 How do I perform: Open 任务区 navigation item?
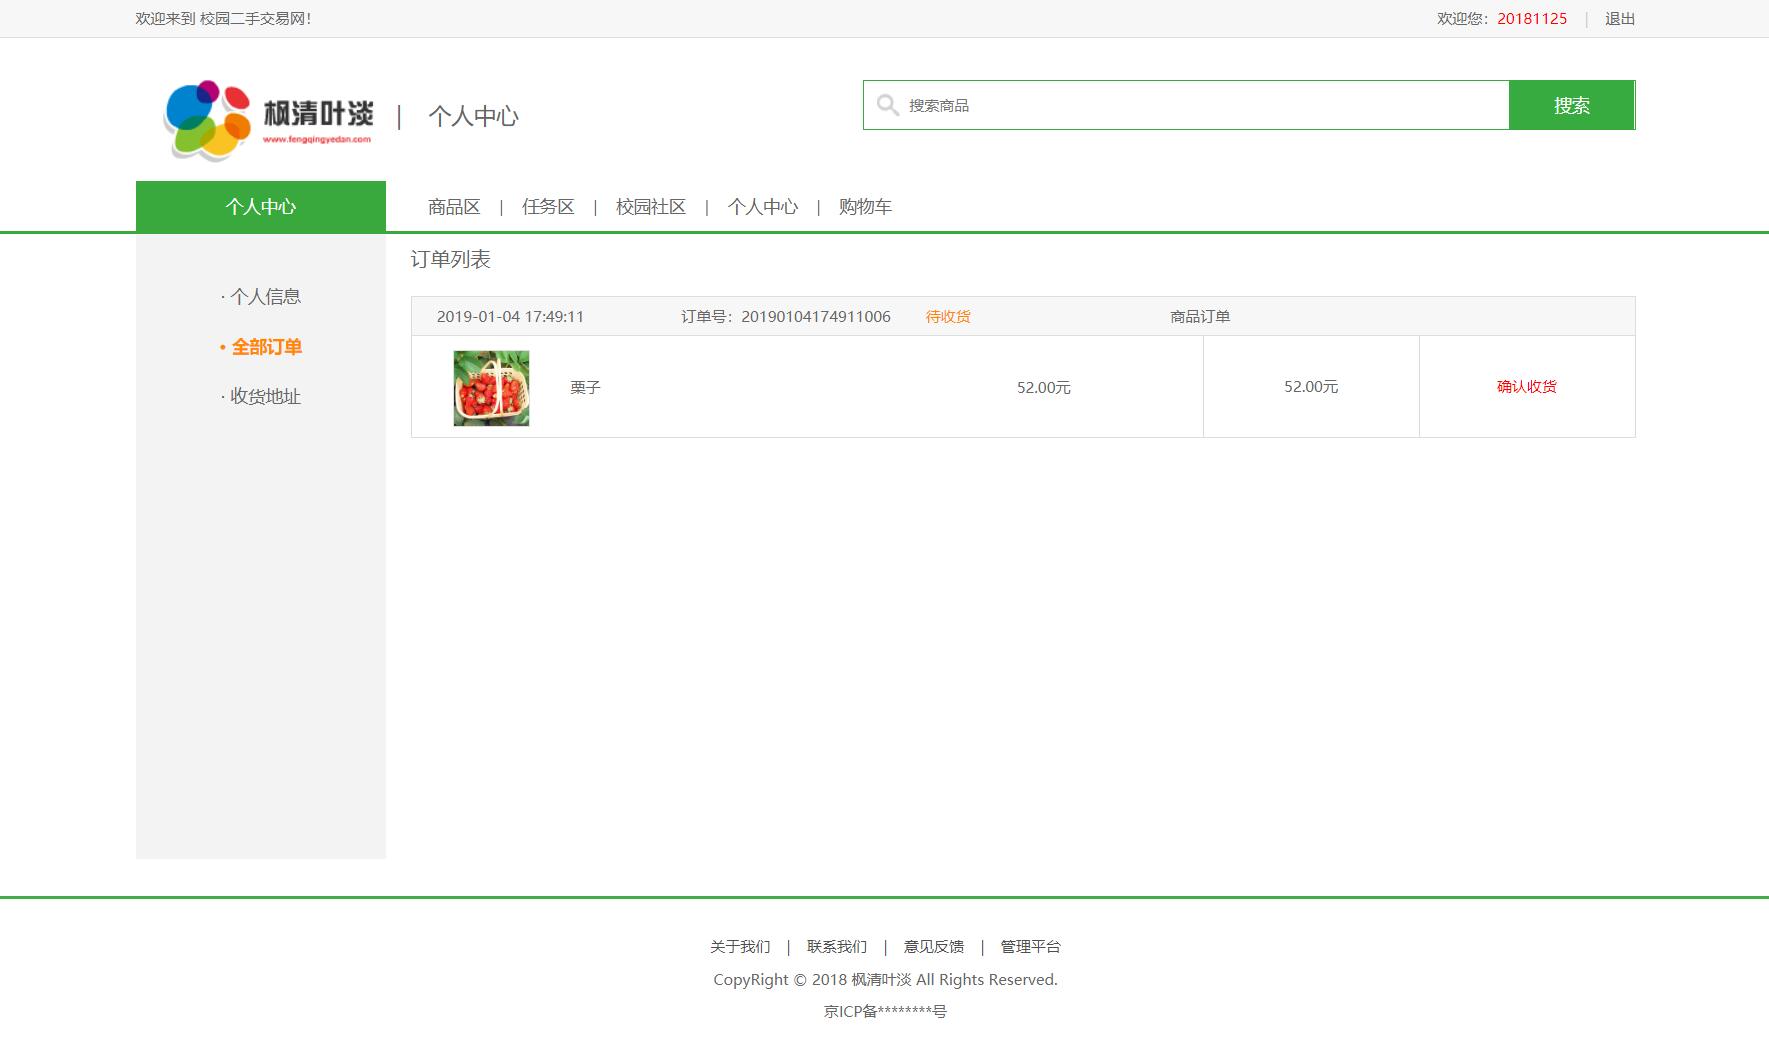[x=548, y=207]
